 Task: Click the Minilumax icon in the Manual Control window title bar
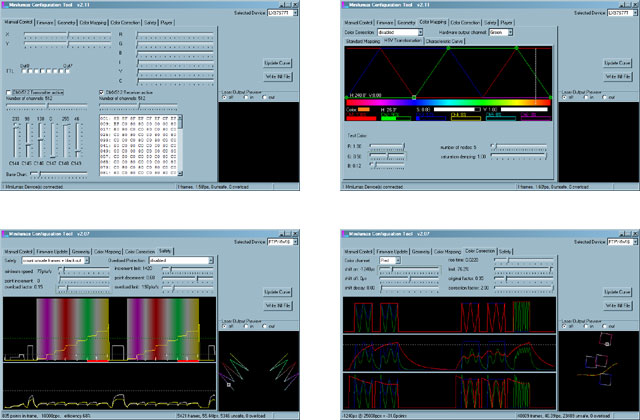pyautogui.click(x=6, y=6)
